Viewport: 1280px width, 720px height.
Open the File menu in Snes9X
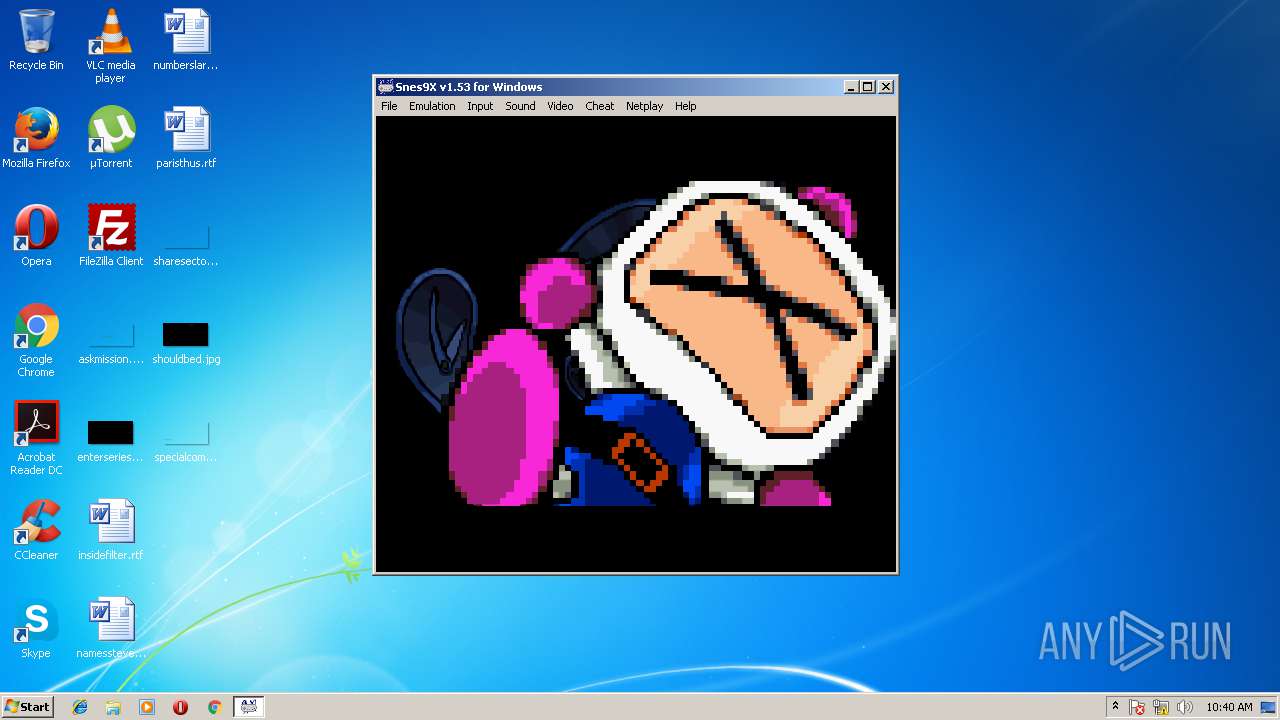[389, 106]
